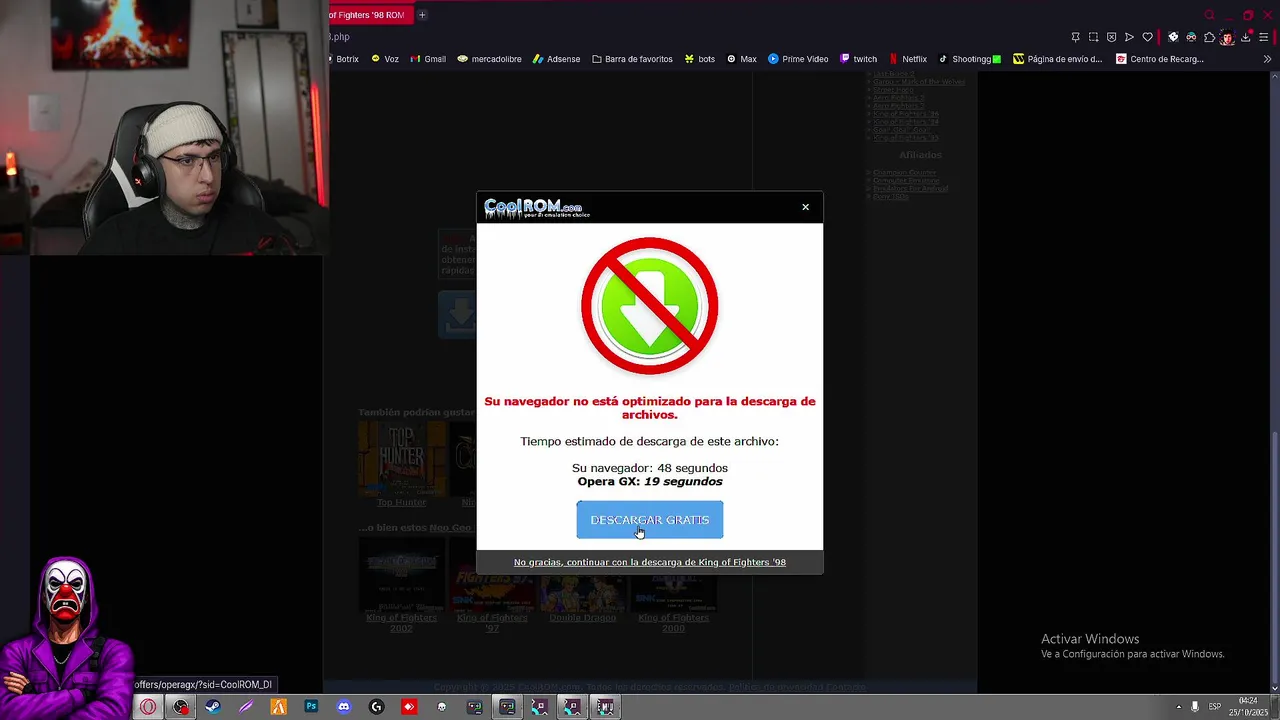Click the pin icon in the address bar

(x=1075, y=37)
